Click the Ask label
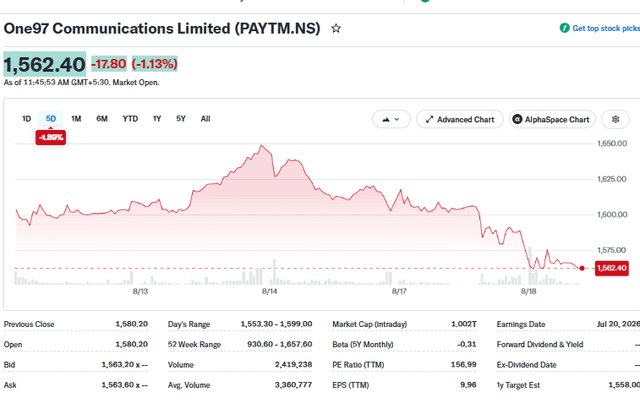Screen dimensions: 640x402 click(10, 385)
